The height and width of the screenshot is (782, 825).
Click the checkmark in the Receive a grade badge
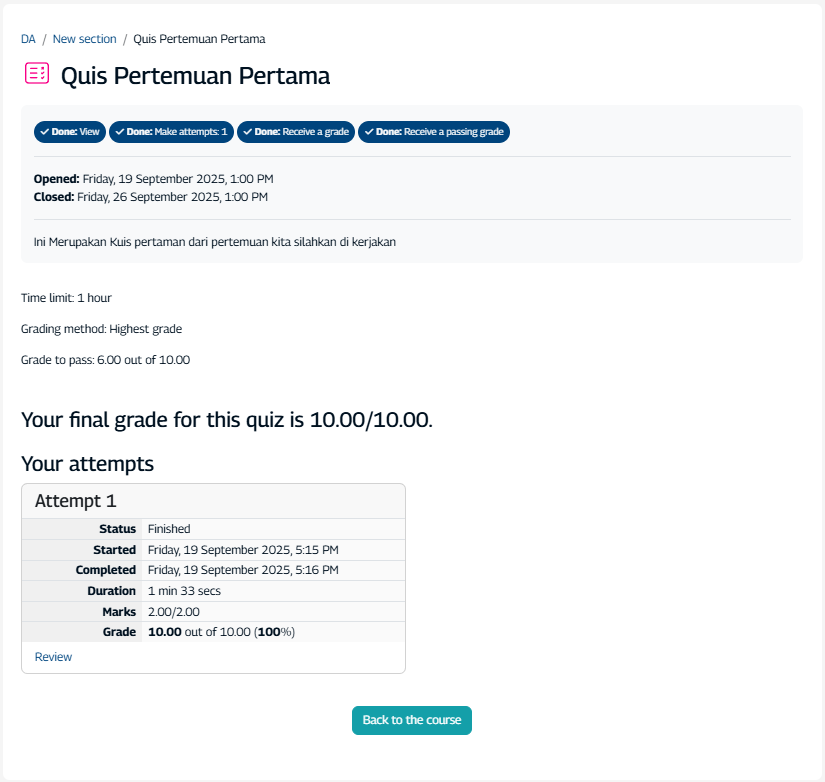point(247,132)
